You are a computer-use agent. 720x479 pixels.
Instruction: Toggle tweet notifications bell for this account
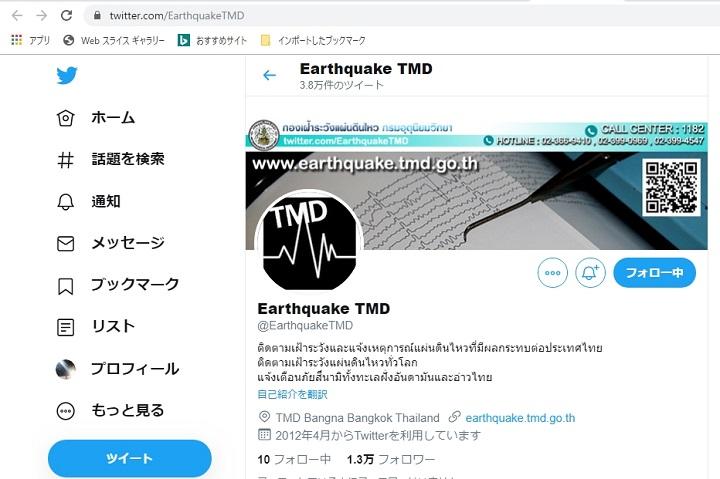pyautogui.click(x=590, y=273)
